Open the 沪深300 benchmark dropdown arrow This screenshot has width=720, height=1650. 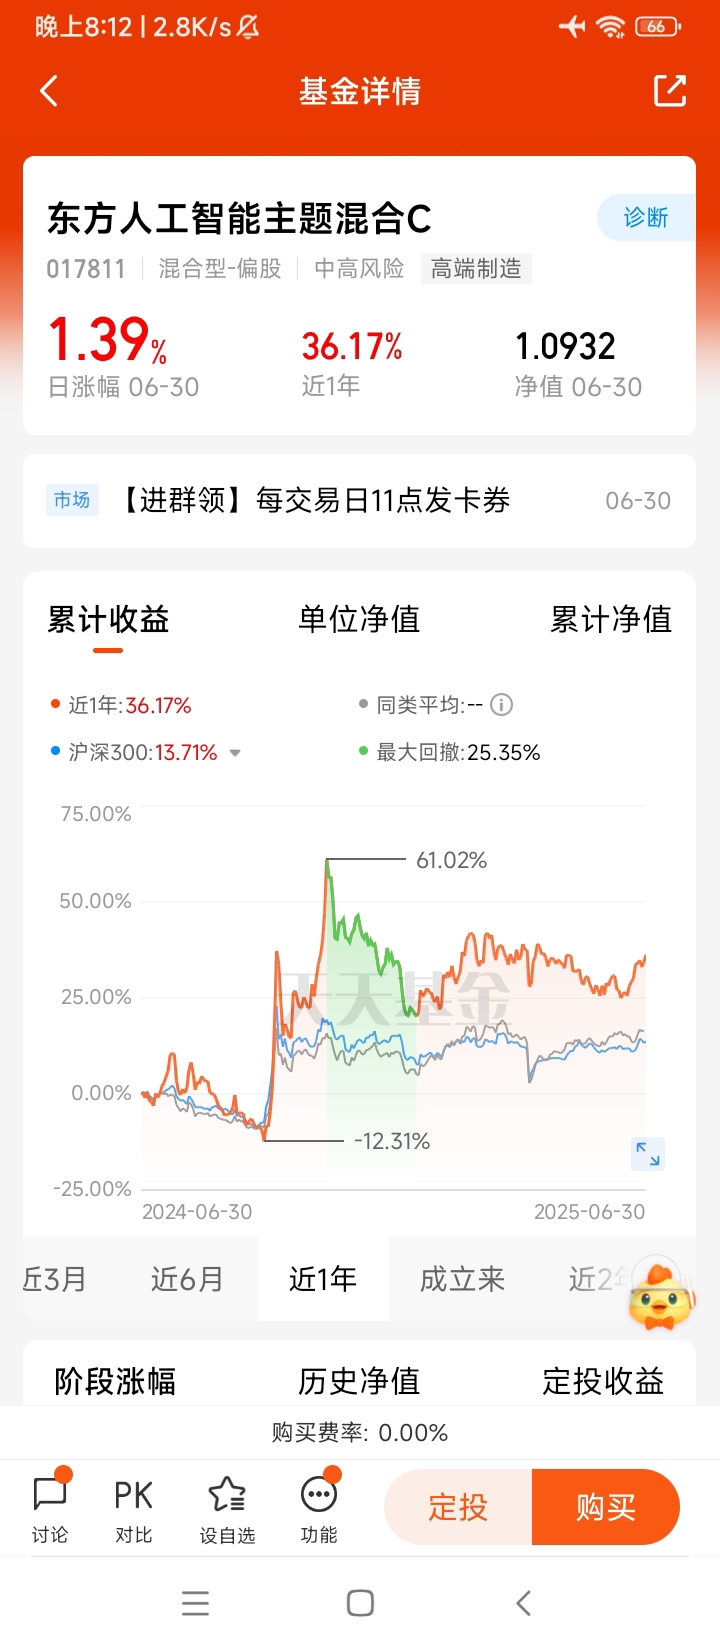pos(235,753)
